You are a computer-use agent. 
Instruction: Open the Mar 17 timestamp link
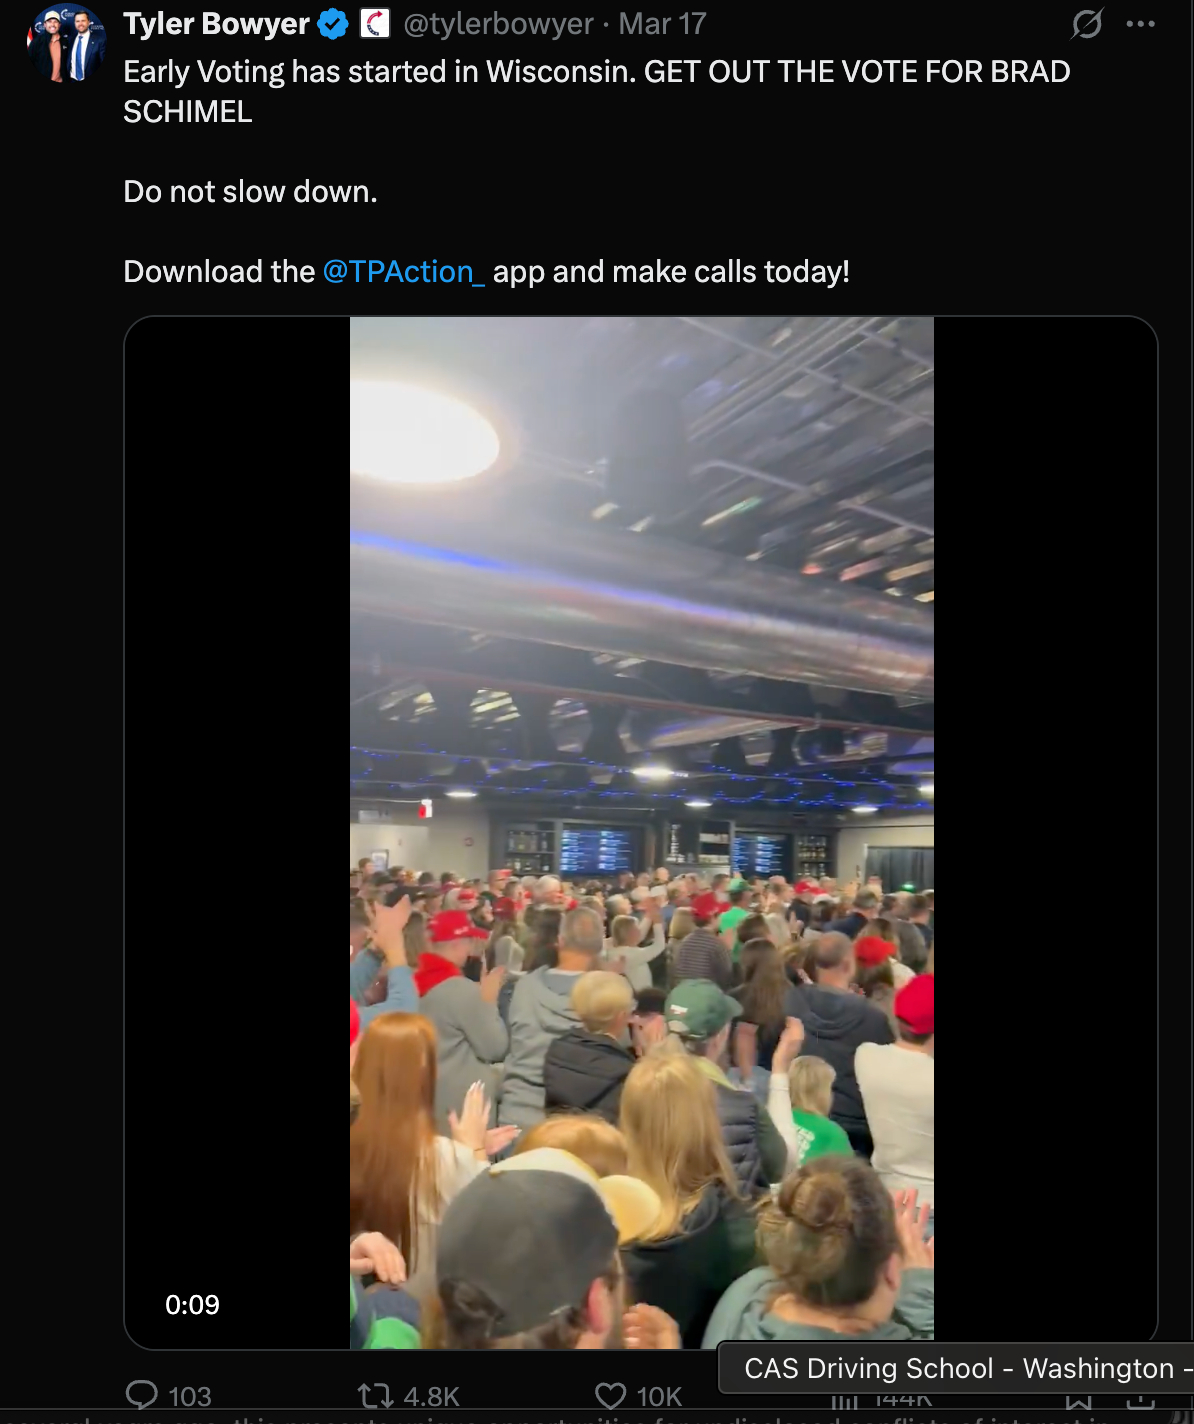coord(662,24)
